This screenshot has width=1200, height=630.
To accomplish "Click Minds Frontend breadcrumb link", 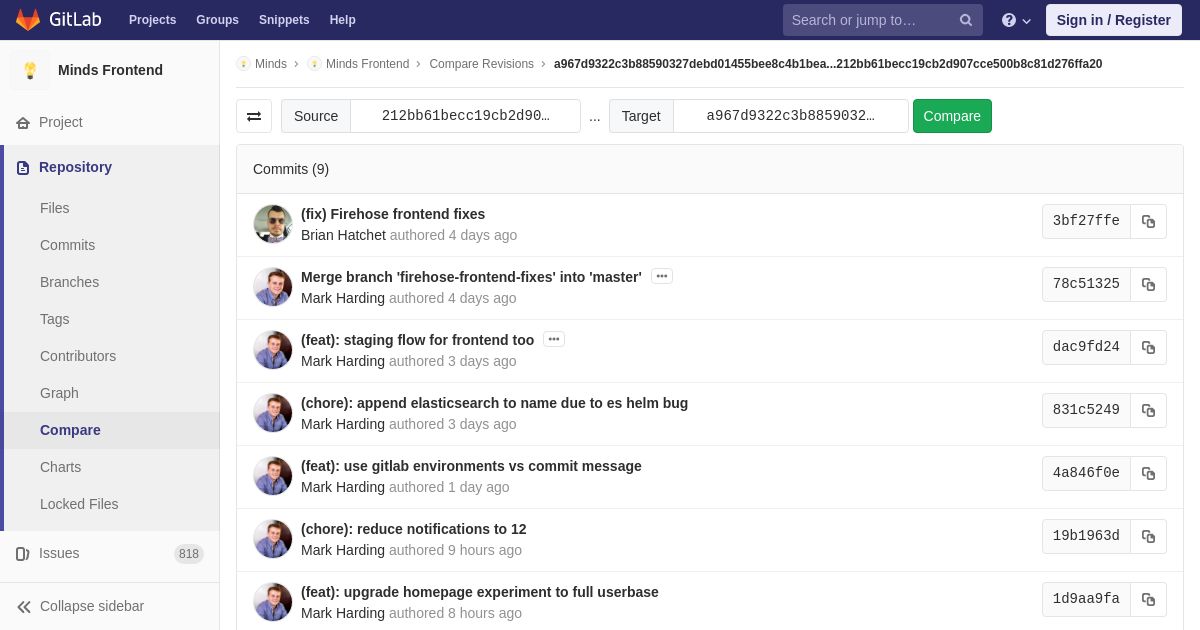I will (x=367, y=64).
